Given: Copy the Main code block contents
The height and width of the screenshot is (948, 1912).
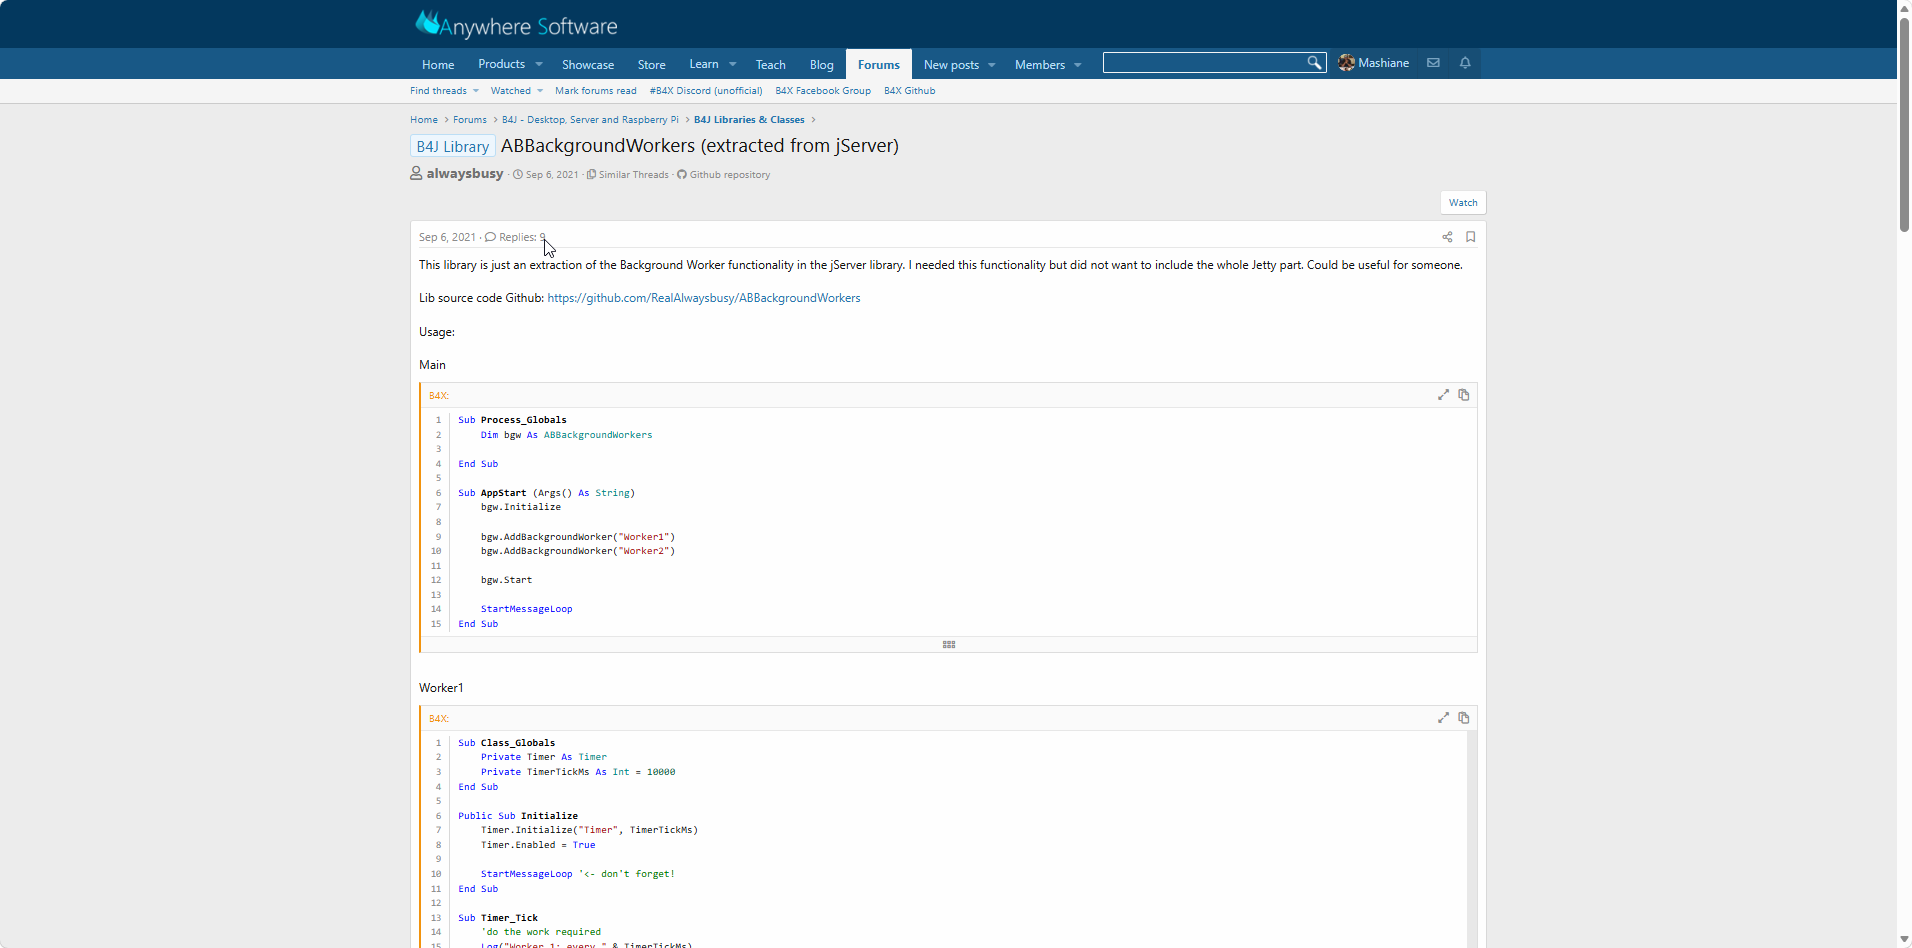Looking at the screenshot, I should pyautogui.click(x=1464, y=395).
